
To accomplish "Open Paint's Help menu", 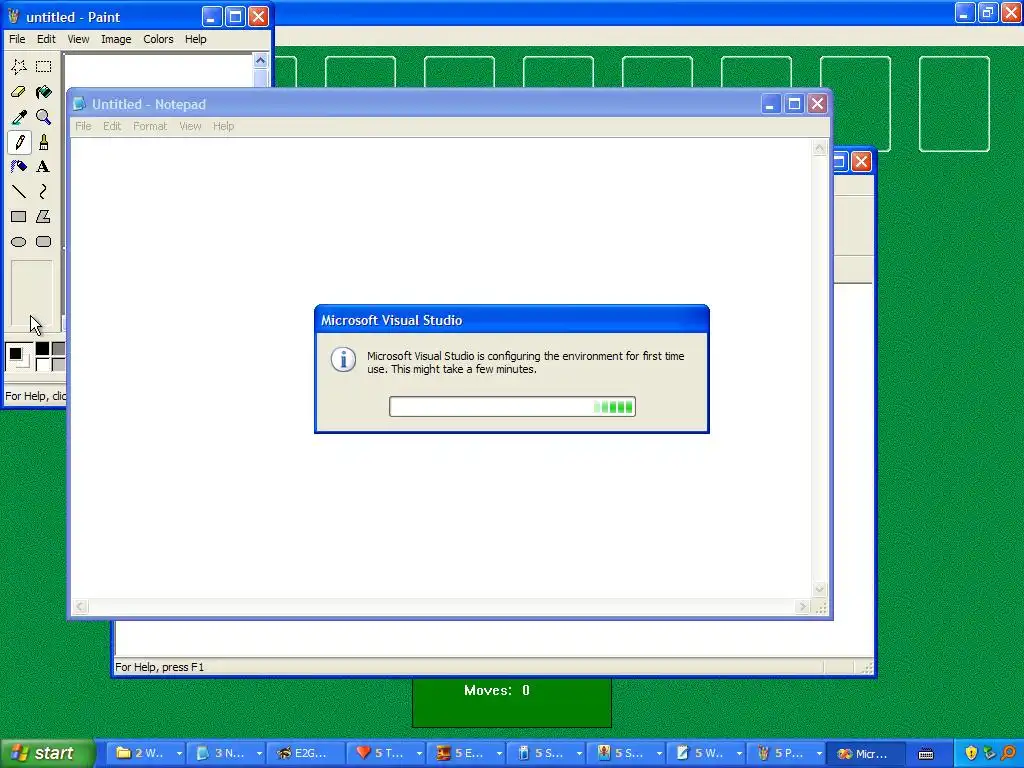I will [x=195, y=39].
